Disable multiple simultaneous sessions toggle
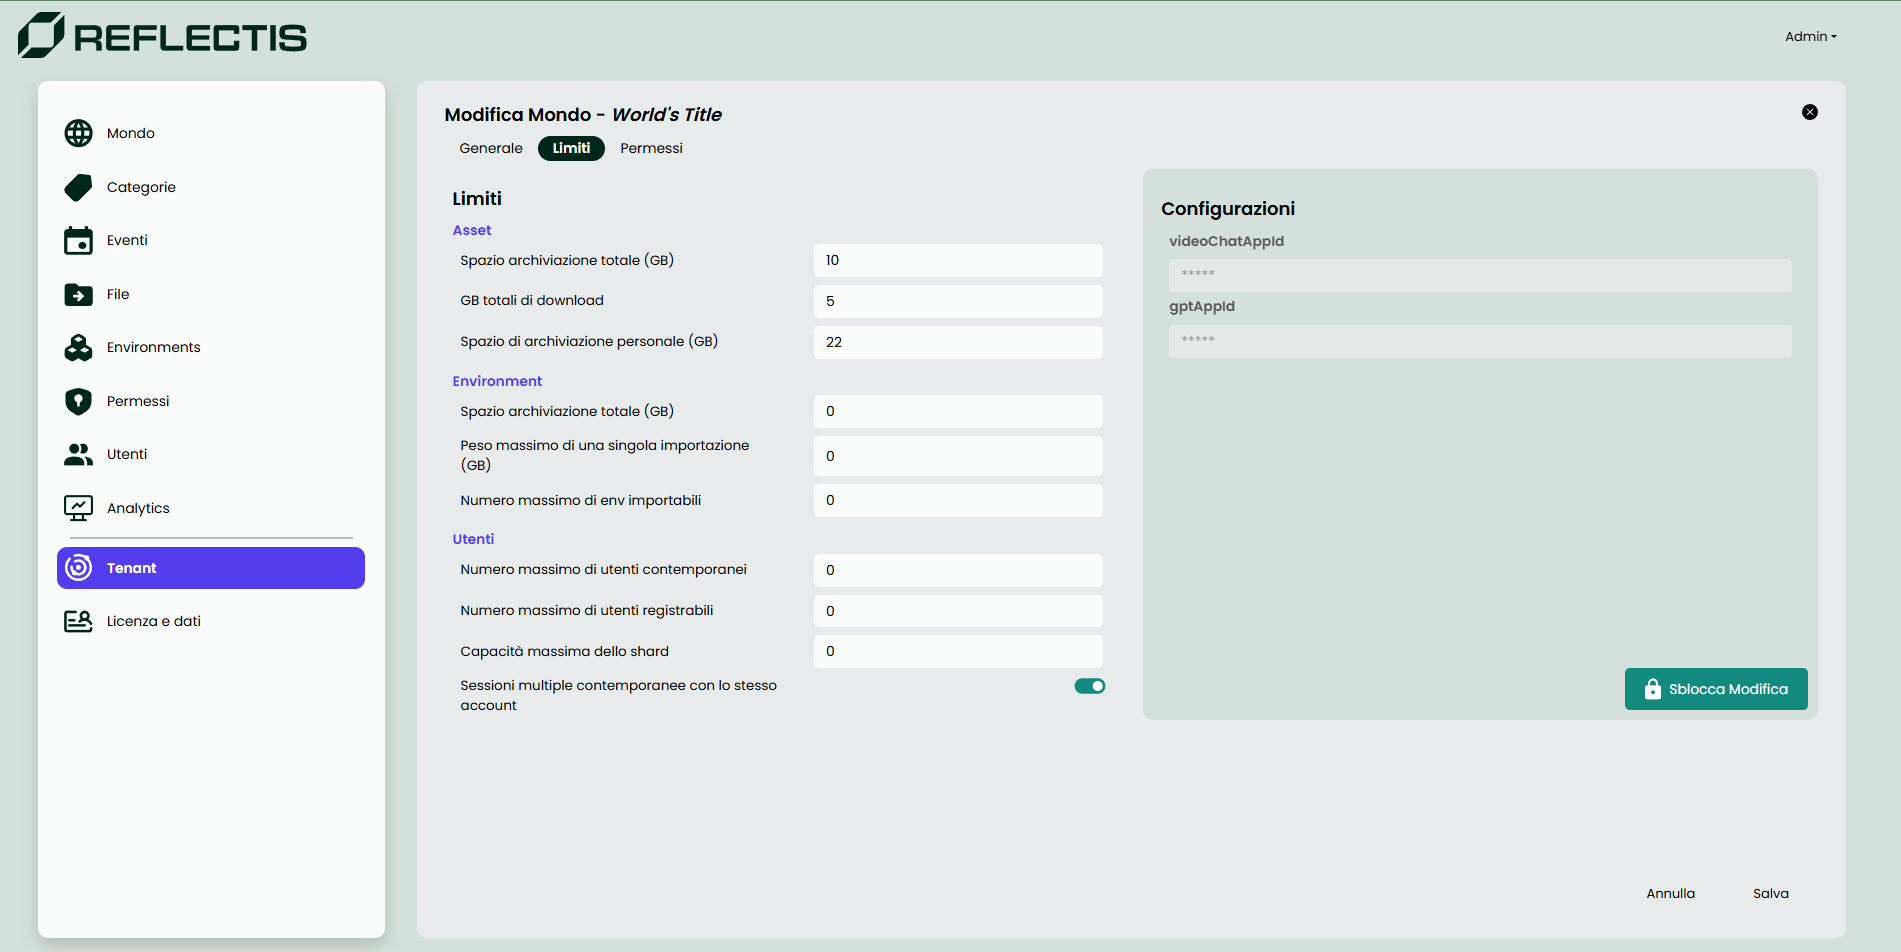The image size is (1901, 952). pos(1089,686)
